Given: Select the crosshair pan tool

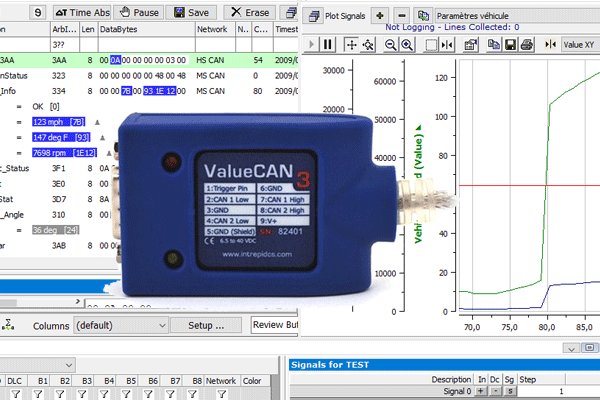Looking at the screenshot, I should (x=351, y=45).
